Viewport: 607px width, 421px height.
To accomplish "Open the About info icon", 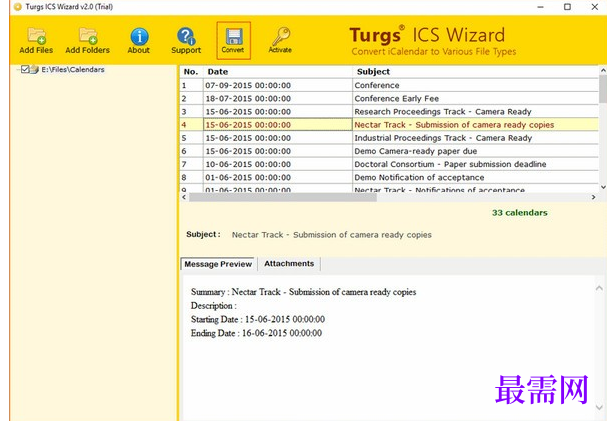I will pos(139,37).
